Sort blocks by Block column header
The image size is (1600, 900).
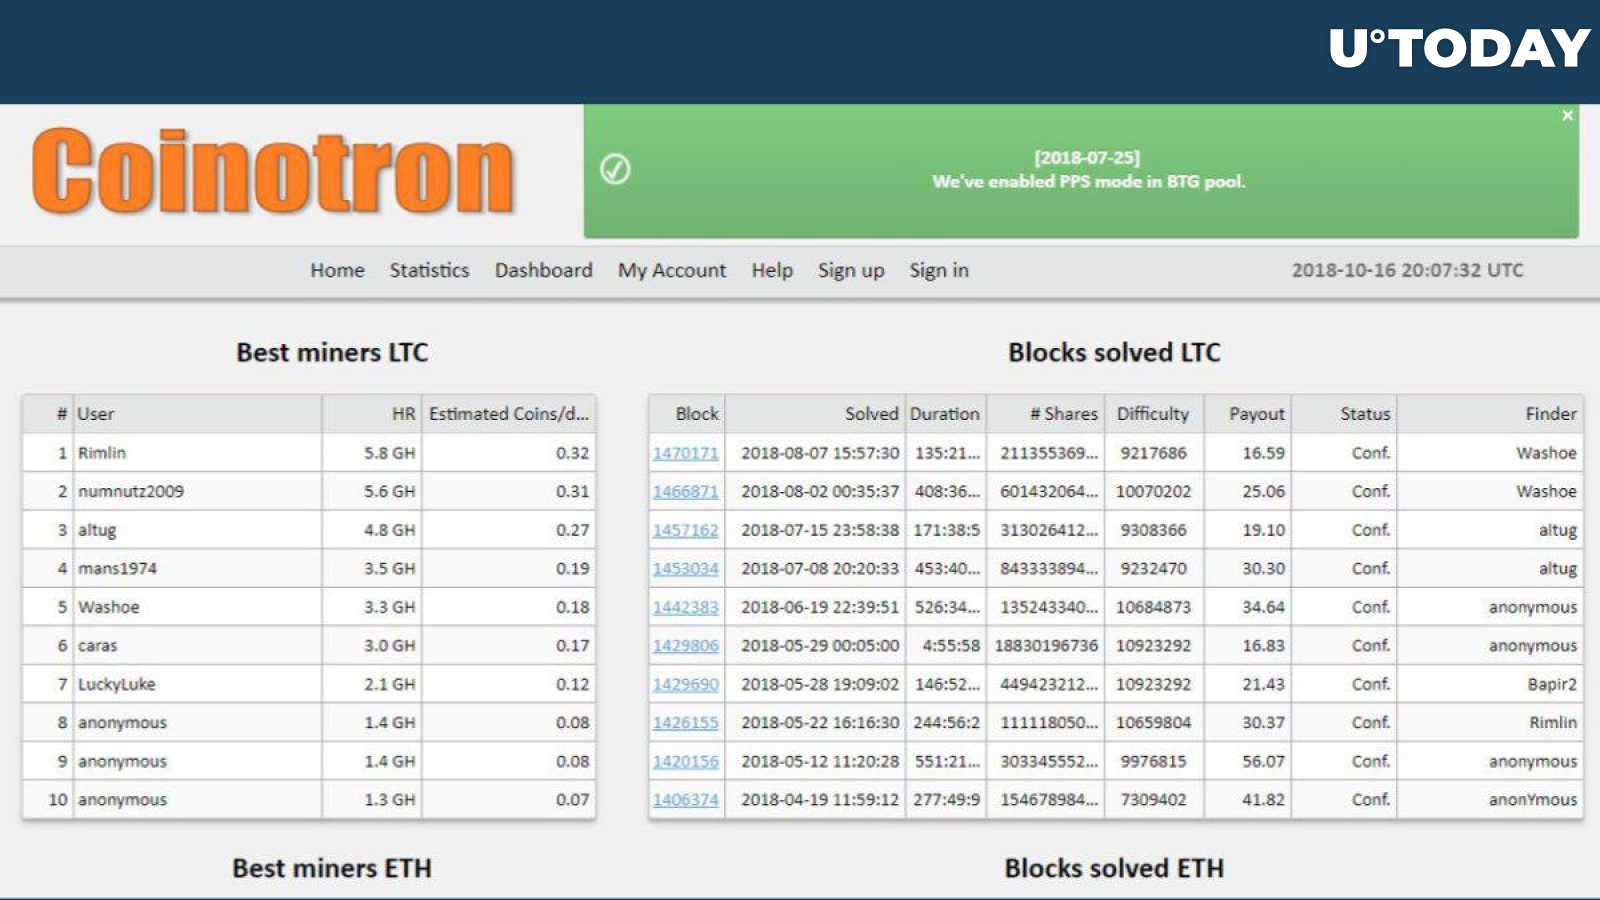(x=687, y=414)
